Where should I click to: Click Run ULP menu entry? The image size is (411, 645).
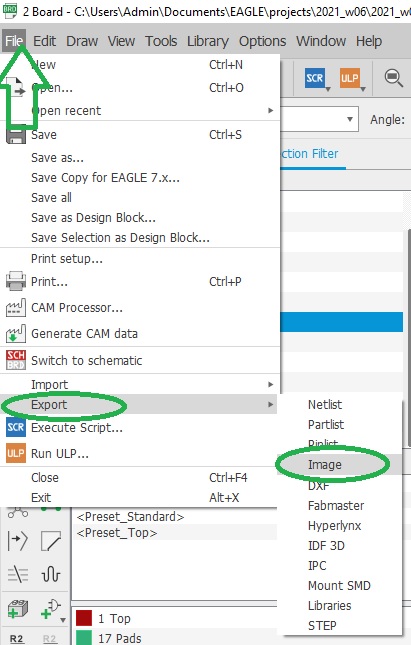pyautogui.click(x=60, y=453)
